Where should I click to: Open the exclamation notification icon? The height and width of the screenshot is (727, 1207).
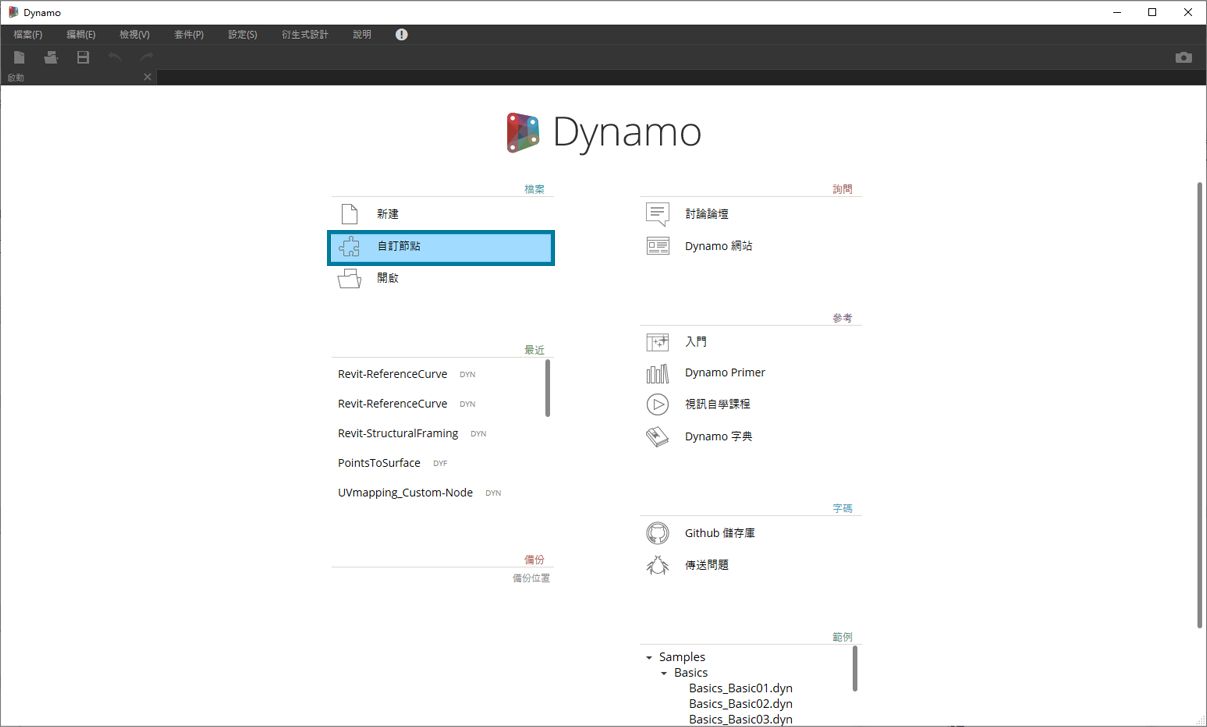pyautogui.click(x=402, y=34)
